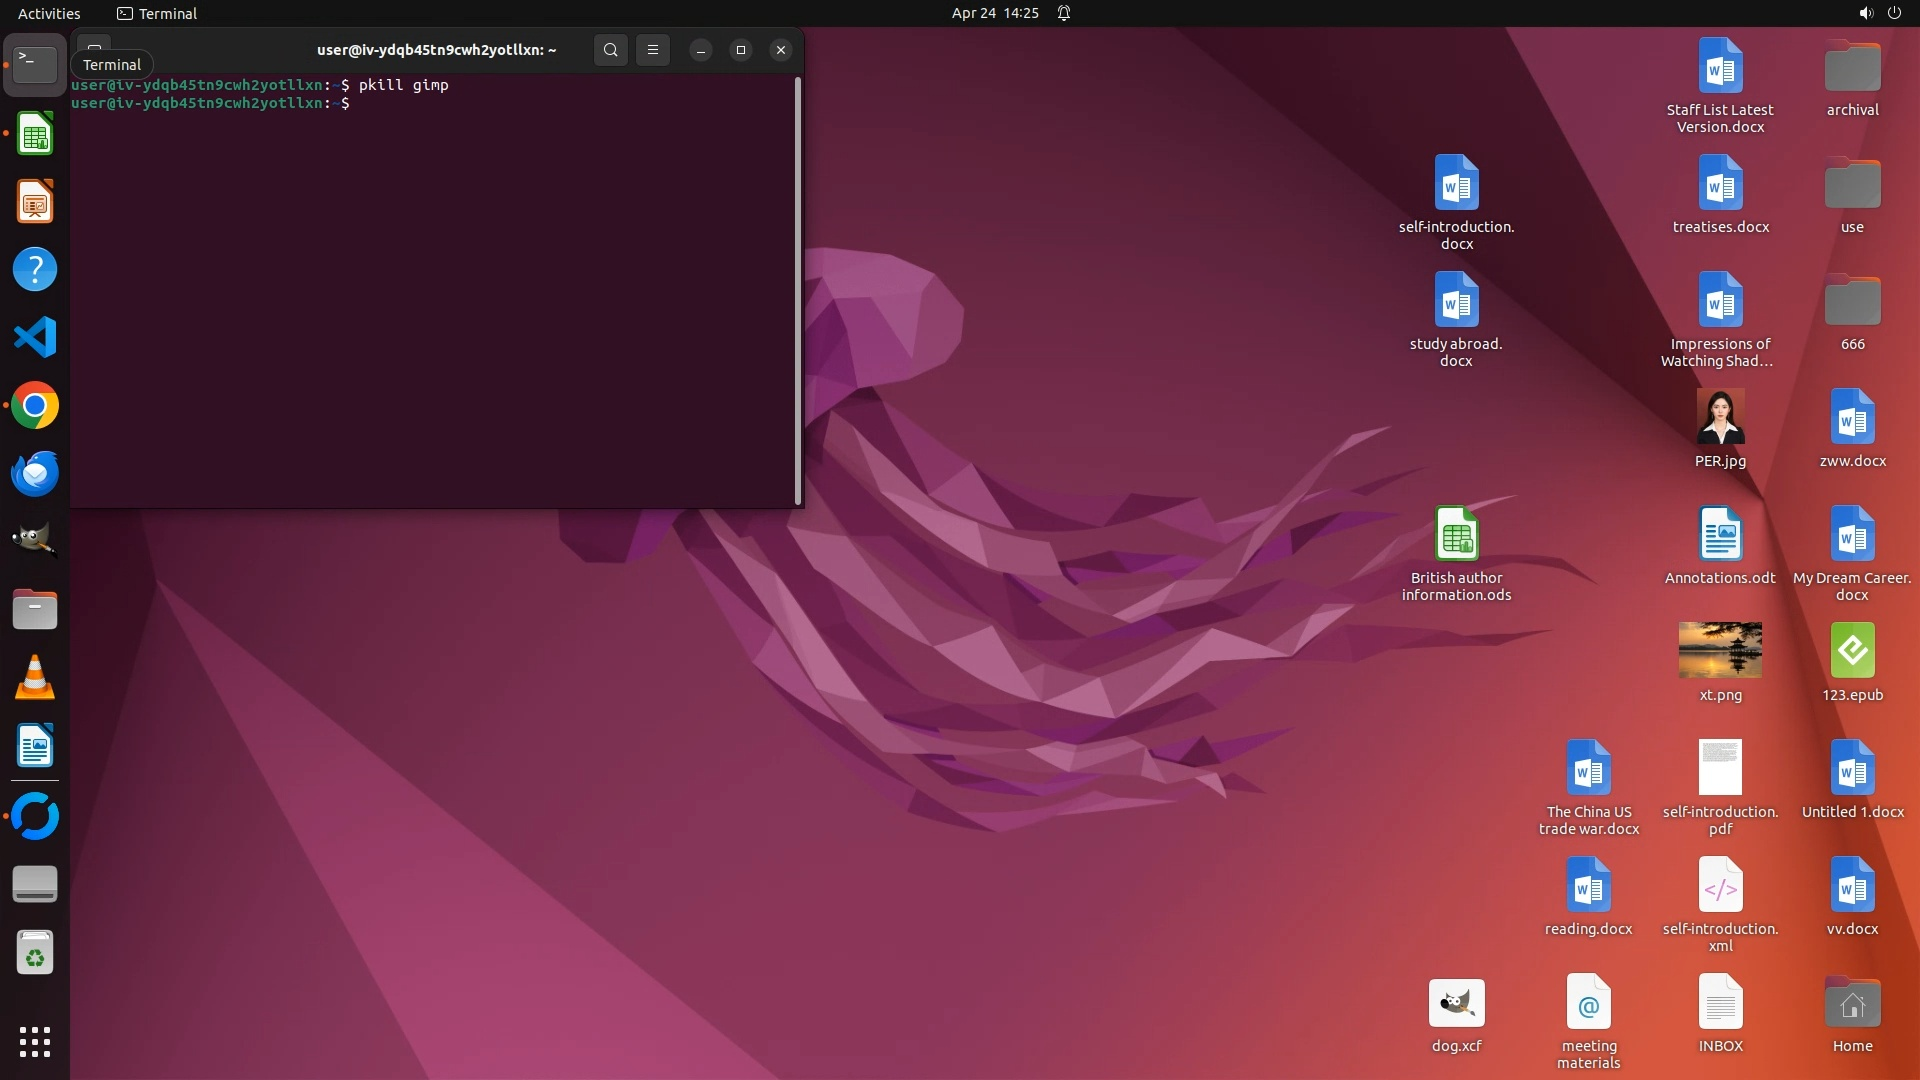Select the PER.jpg photo thumbnail
Viewport: 1920px width, 1080px height.
[x=1720, y=417]
